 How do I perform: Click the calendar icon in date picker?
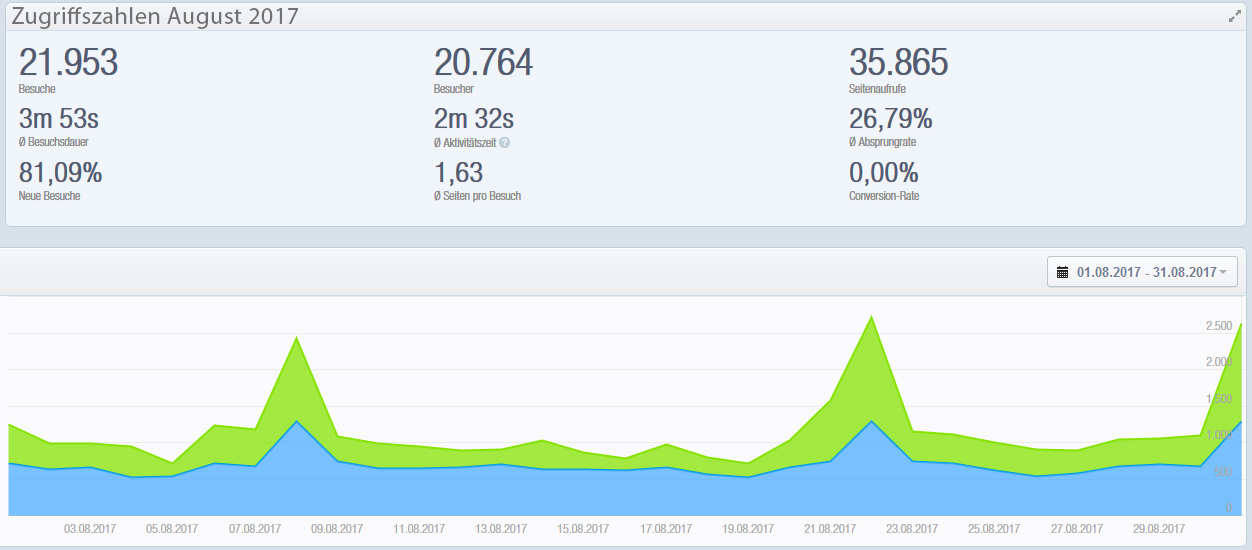(1063, 272)
